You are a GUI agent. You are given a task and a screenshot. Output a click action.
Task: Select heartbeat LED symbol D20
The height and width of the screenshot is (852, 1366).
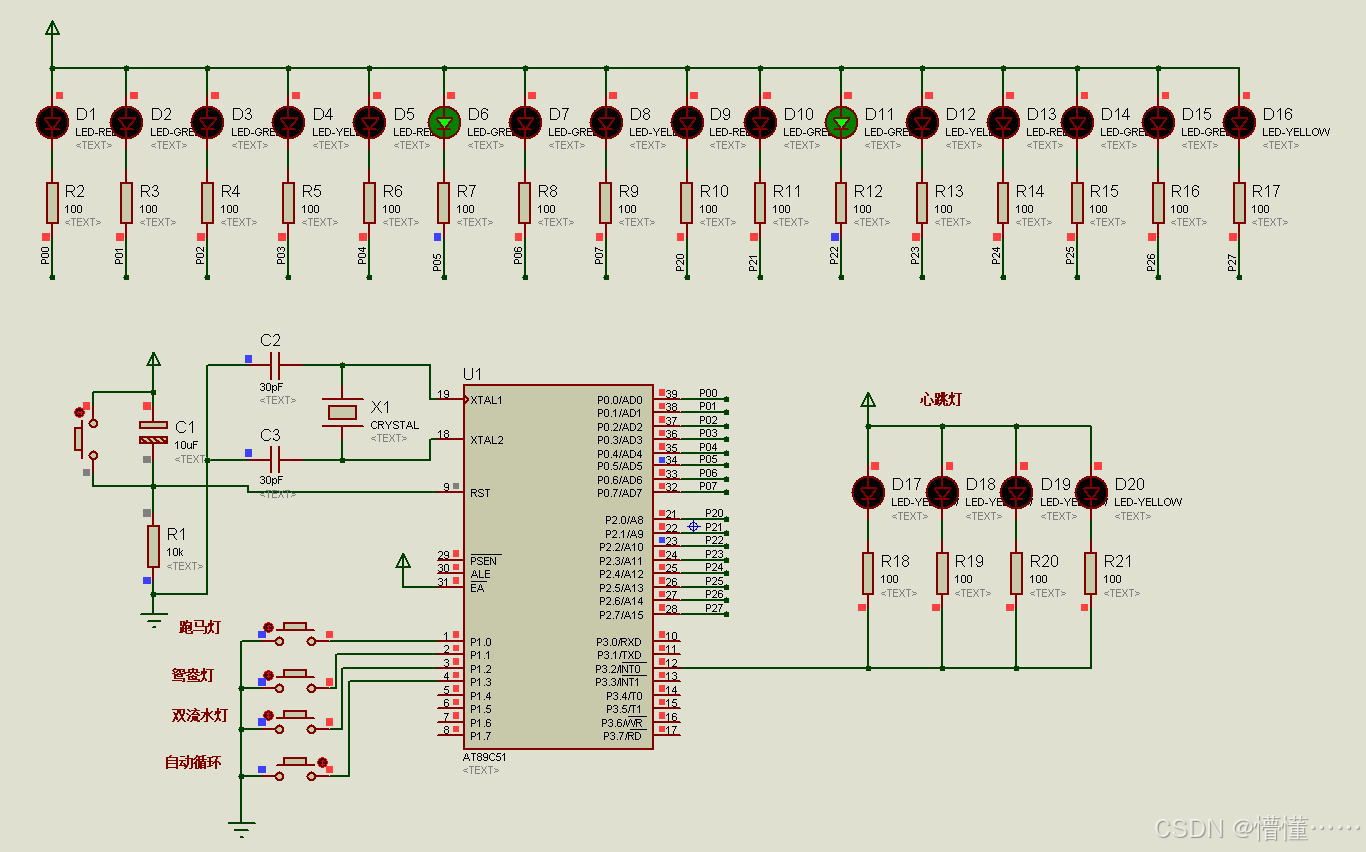pos(1091,492)
